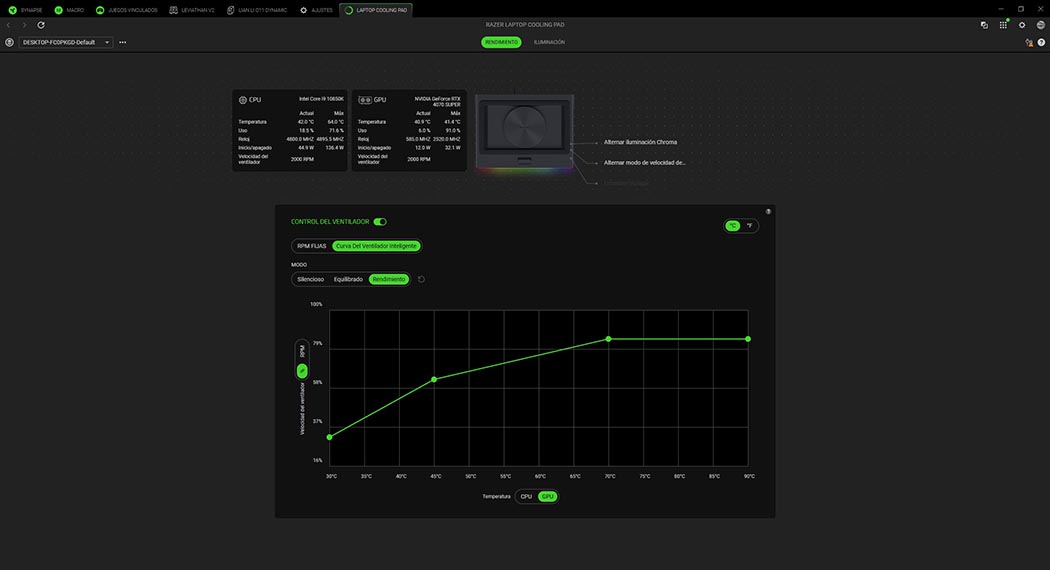Select the curve point at 30°C
Viewport: 1050px width, 570px height.
pos(329,437)
